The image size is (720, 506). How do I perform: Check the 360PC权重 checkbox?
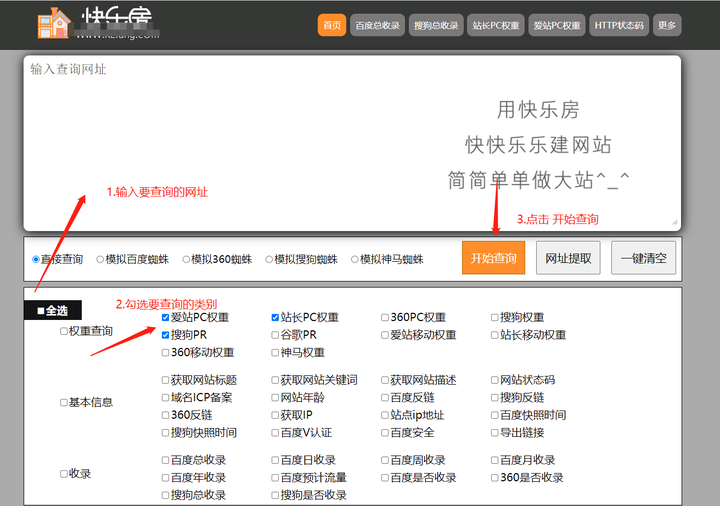click(385, 317)
